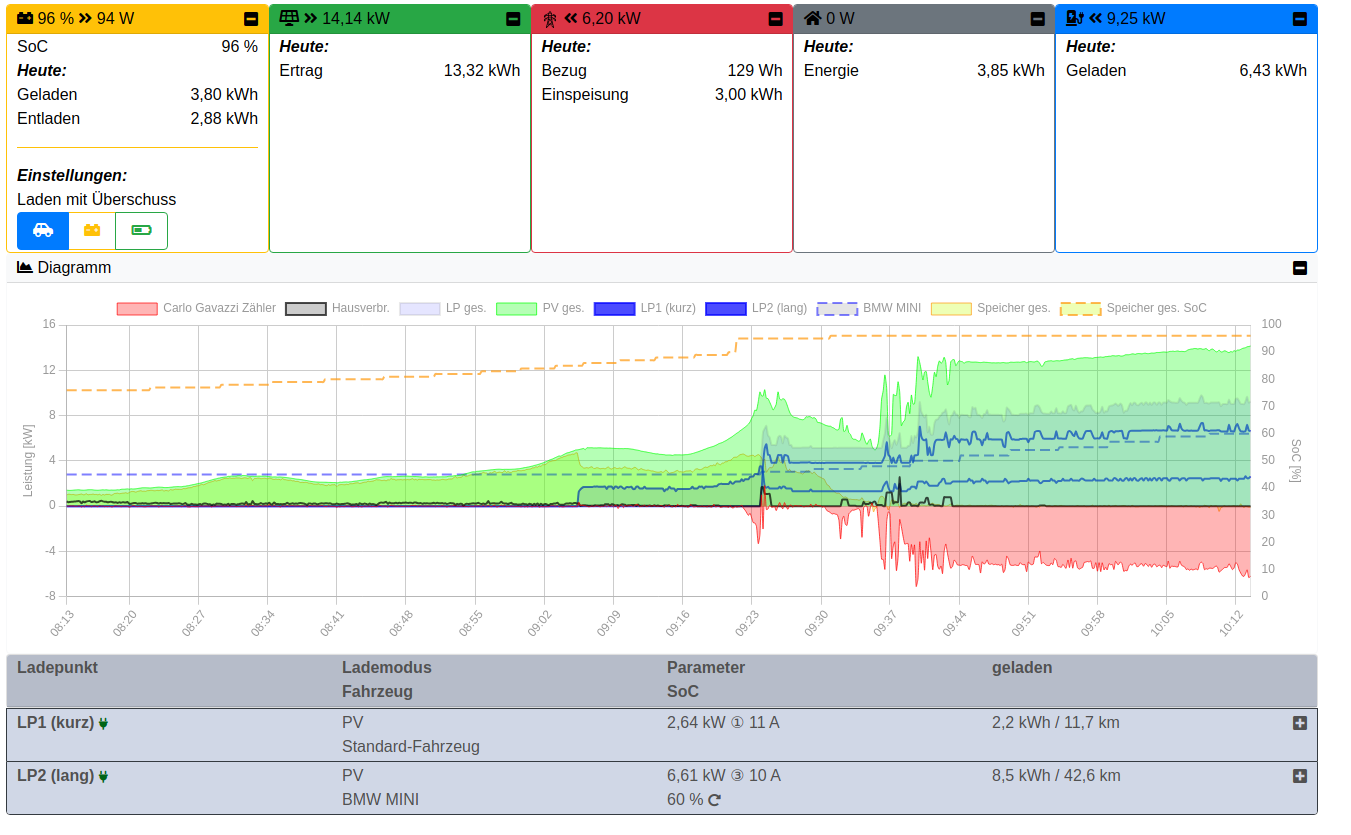Click the plug icon beside LP1 (kurz)

pyautogui.click(x=103, y=723)
